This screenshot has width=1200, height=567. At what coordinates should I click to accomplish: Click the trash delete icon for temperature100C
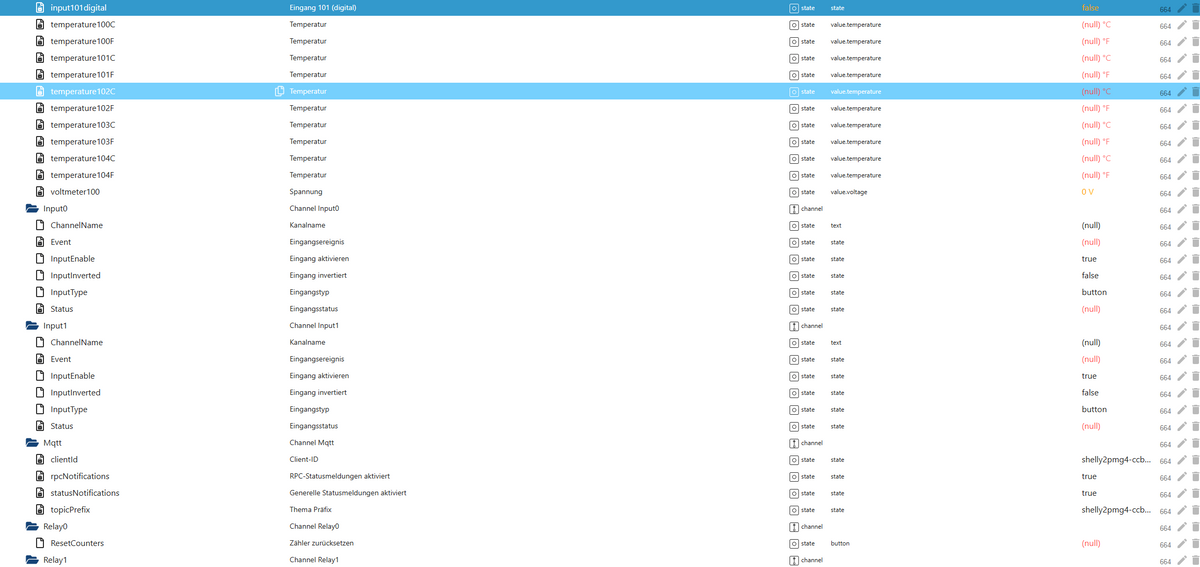point(1195,25)
